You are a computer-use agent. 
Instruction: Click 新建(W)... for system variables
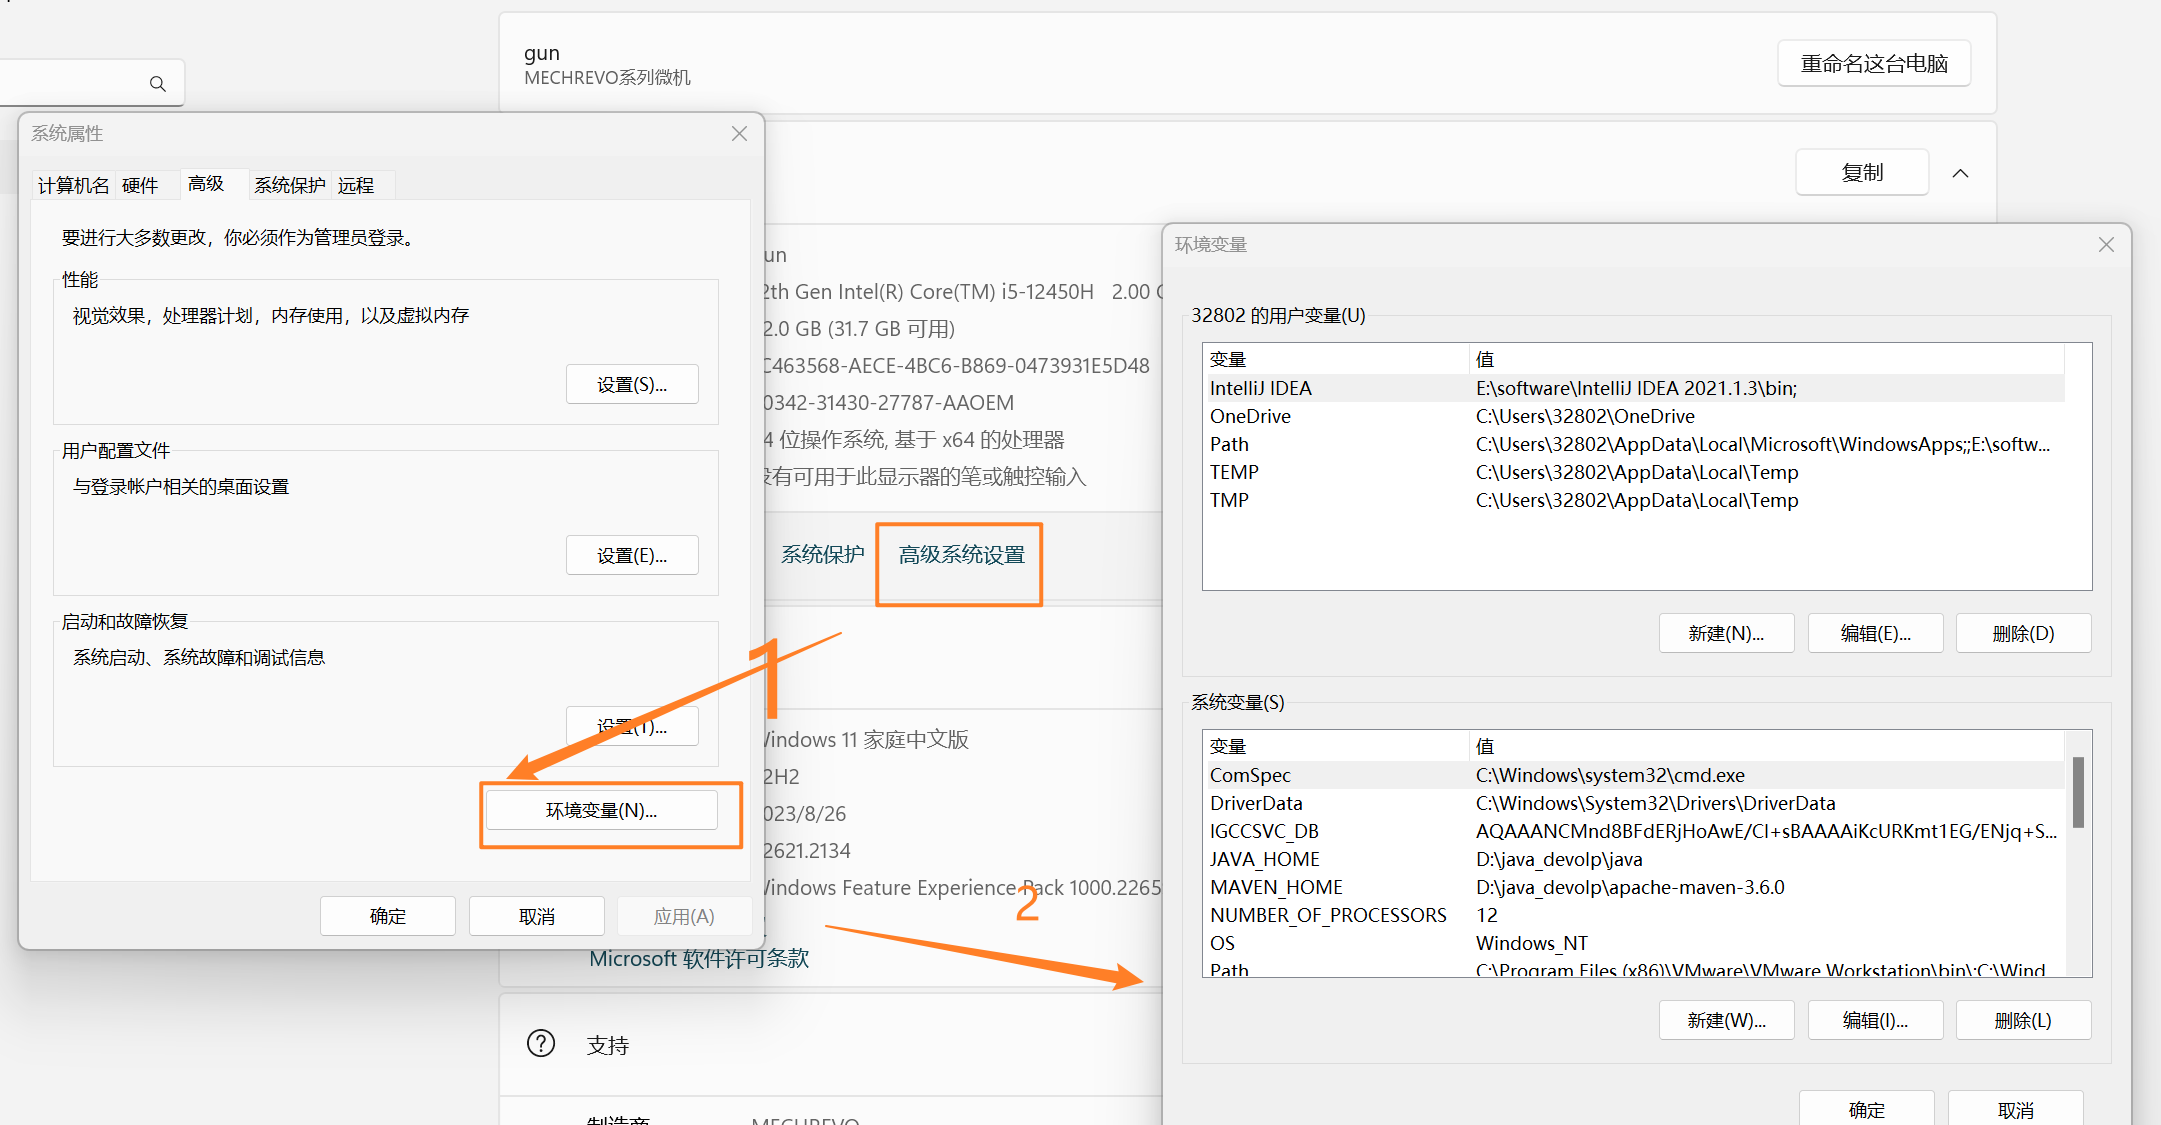coord(1726,1021)
